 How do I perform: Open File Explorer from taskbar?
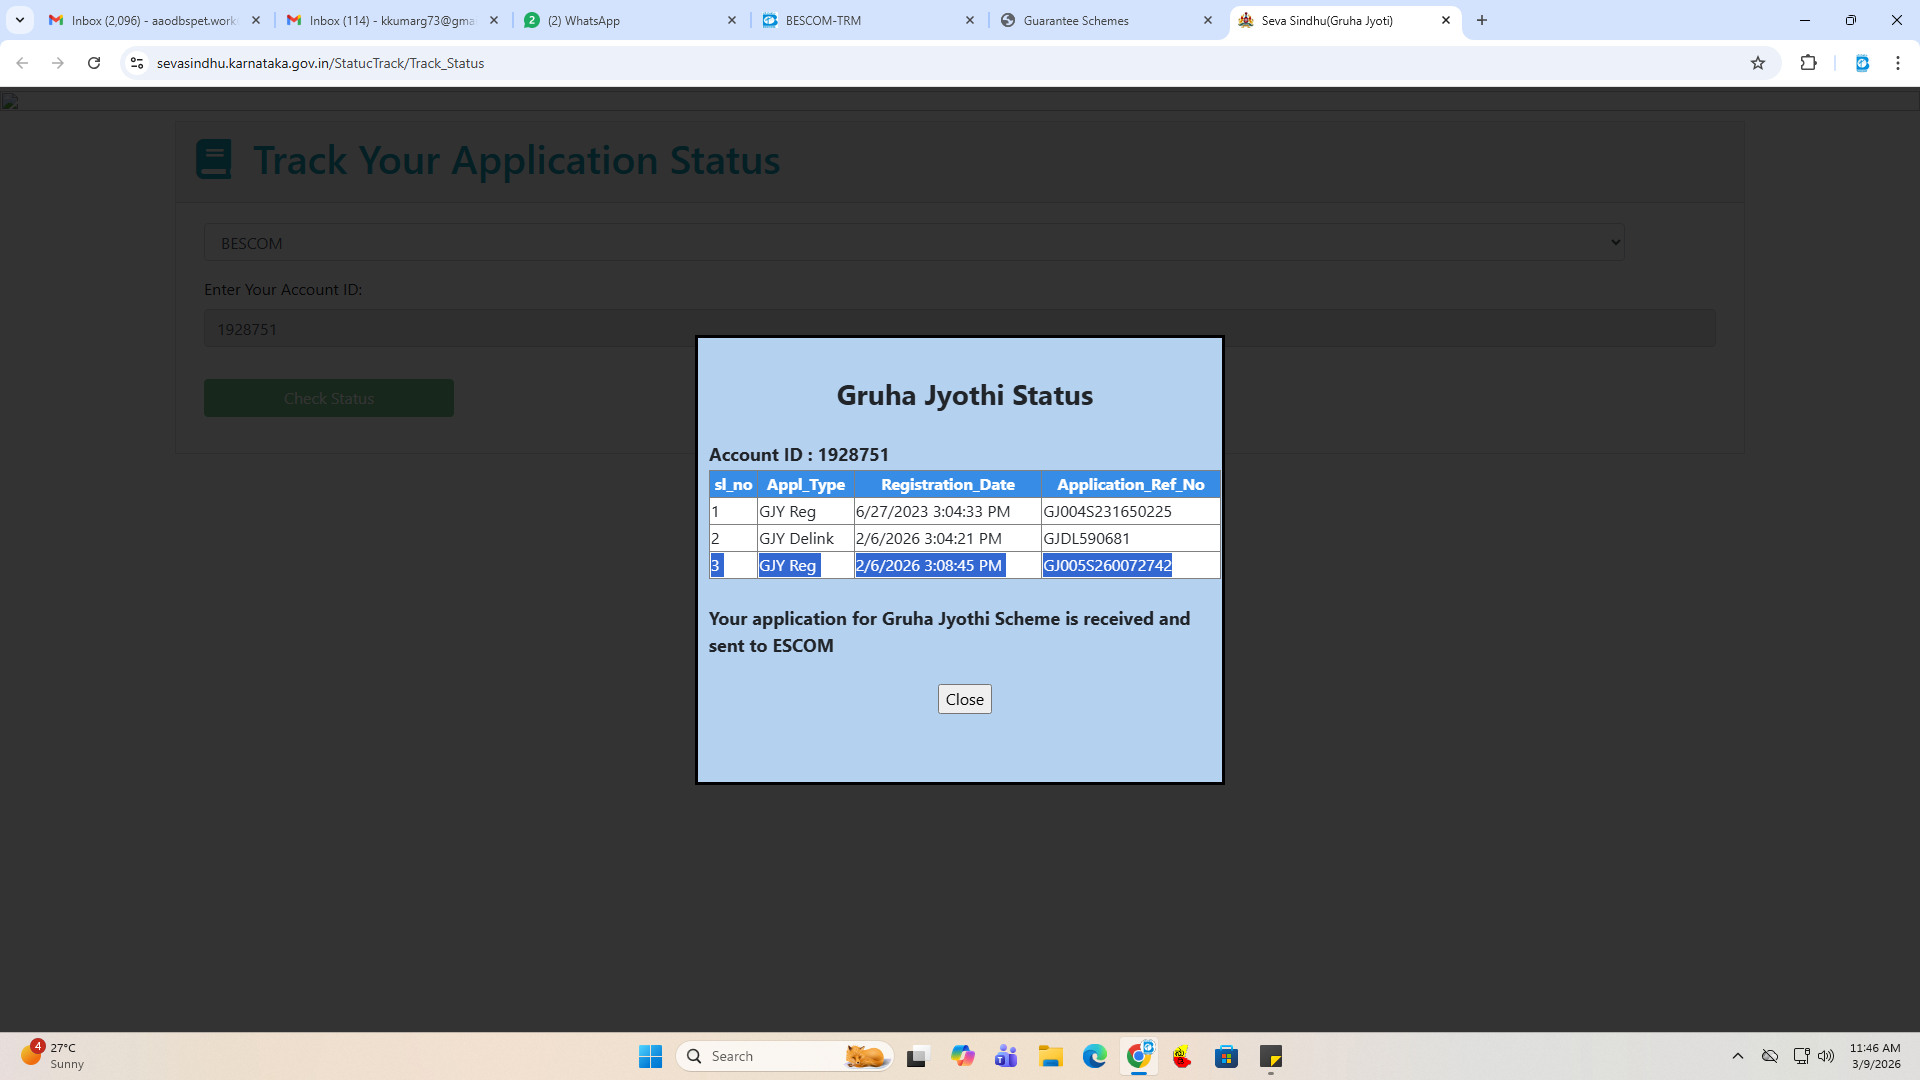click(1050, 1056)
